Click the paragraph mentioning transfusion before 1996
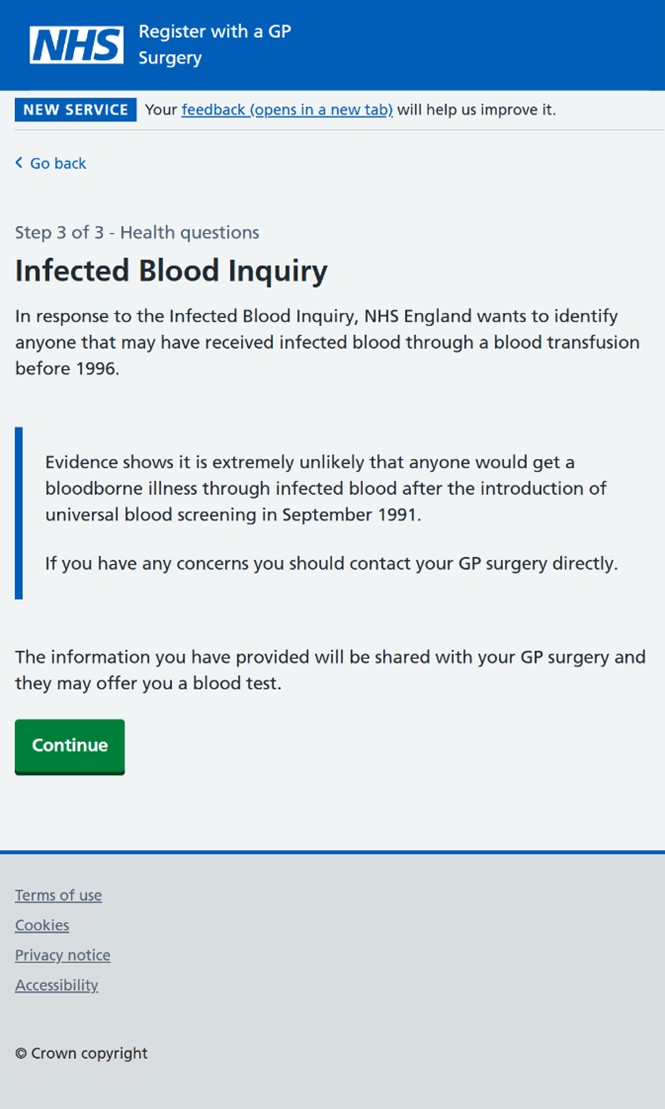Viewport: 665px width, 1109px height. (x=327, y=342)
